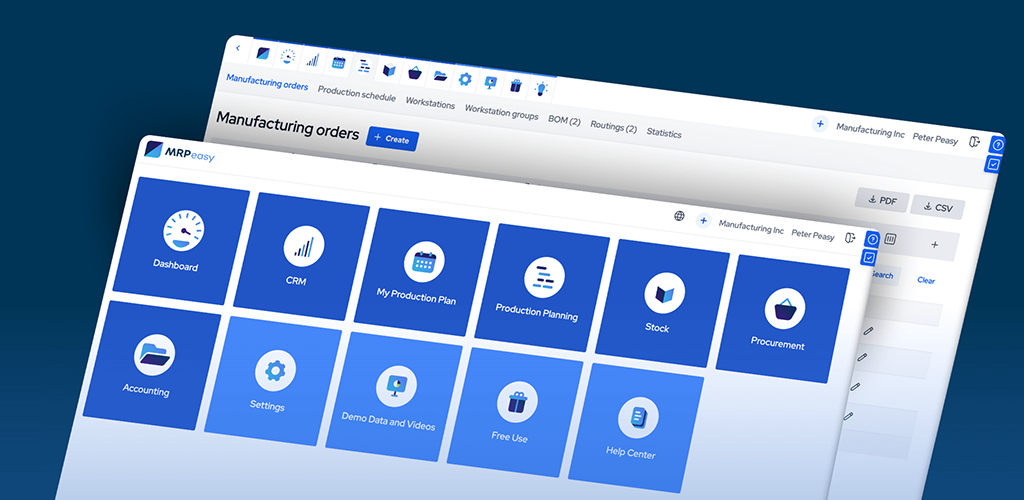Open the Settings gear icon in rear toolbar
Viewport: 1024px width, 500px height.
(x=465, y=79)
